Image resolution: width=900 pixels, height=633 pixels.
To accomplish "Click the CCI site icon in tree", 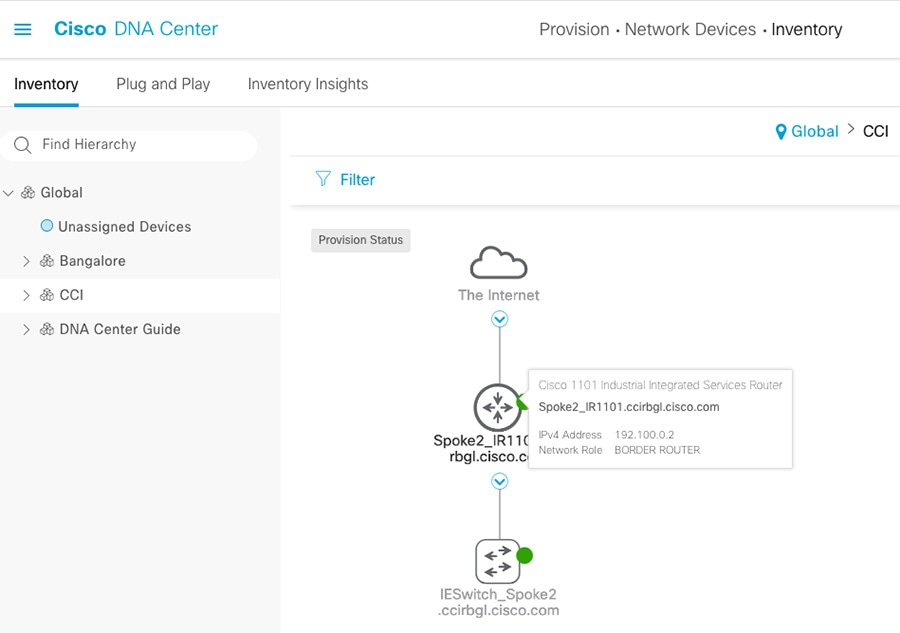I will pyautogui.click(x=47, y=295).
